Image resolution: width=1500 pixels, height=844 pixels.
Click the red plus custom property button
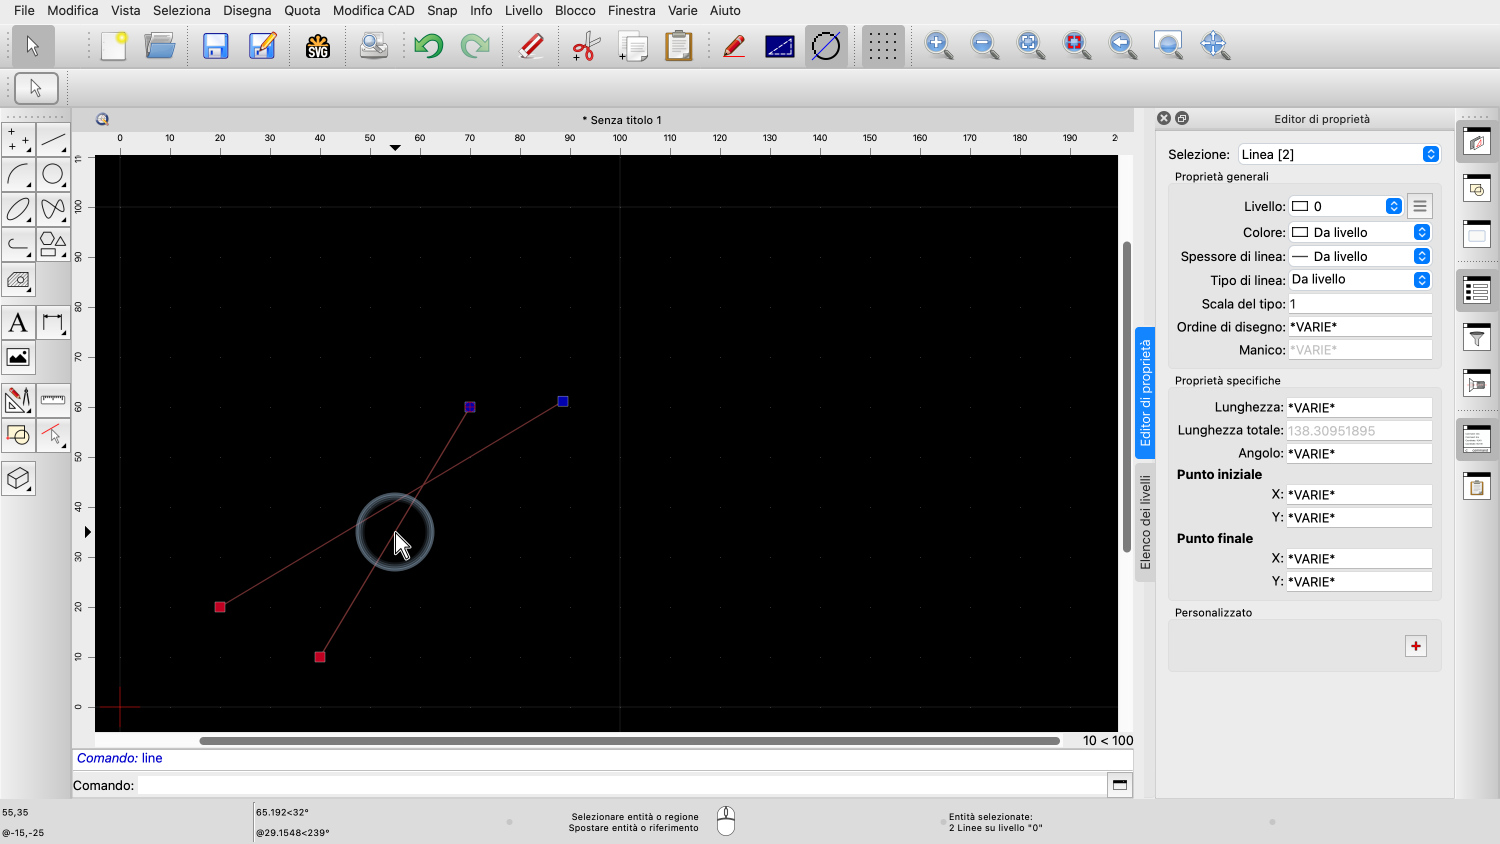(x=1416, y=646)
